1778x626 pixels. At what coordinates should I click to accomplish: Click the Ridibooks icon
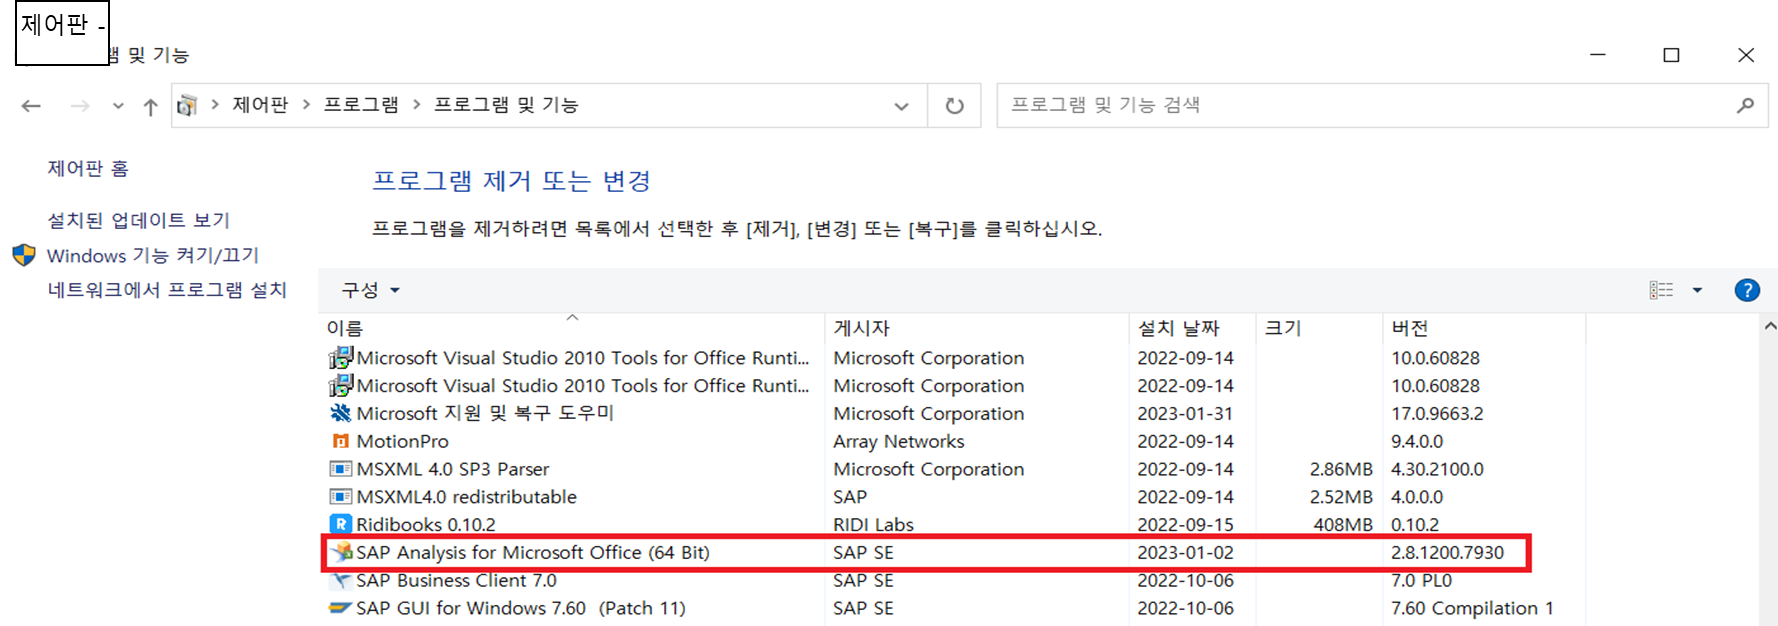(x=341, y=524)
